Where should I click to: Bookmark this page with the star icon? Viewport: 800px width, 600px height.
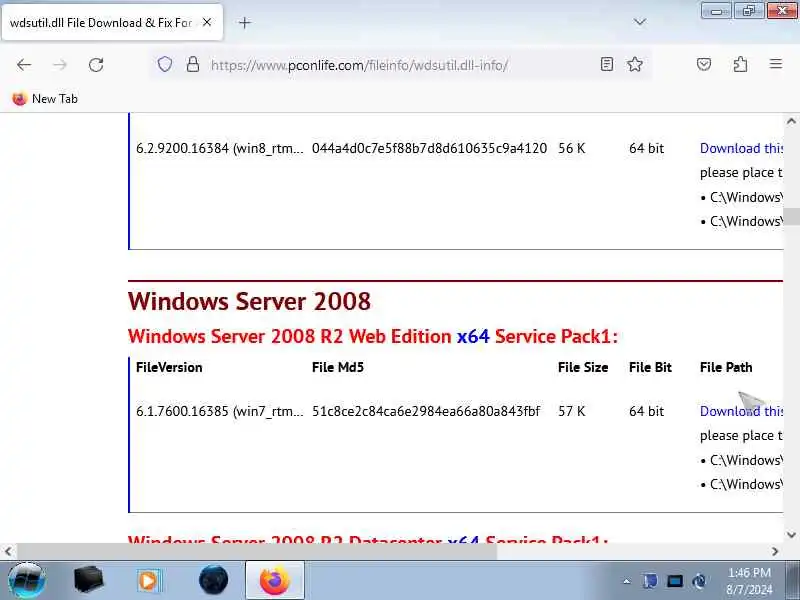635,64
